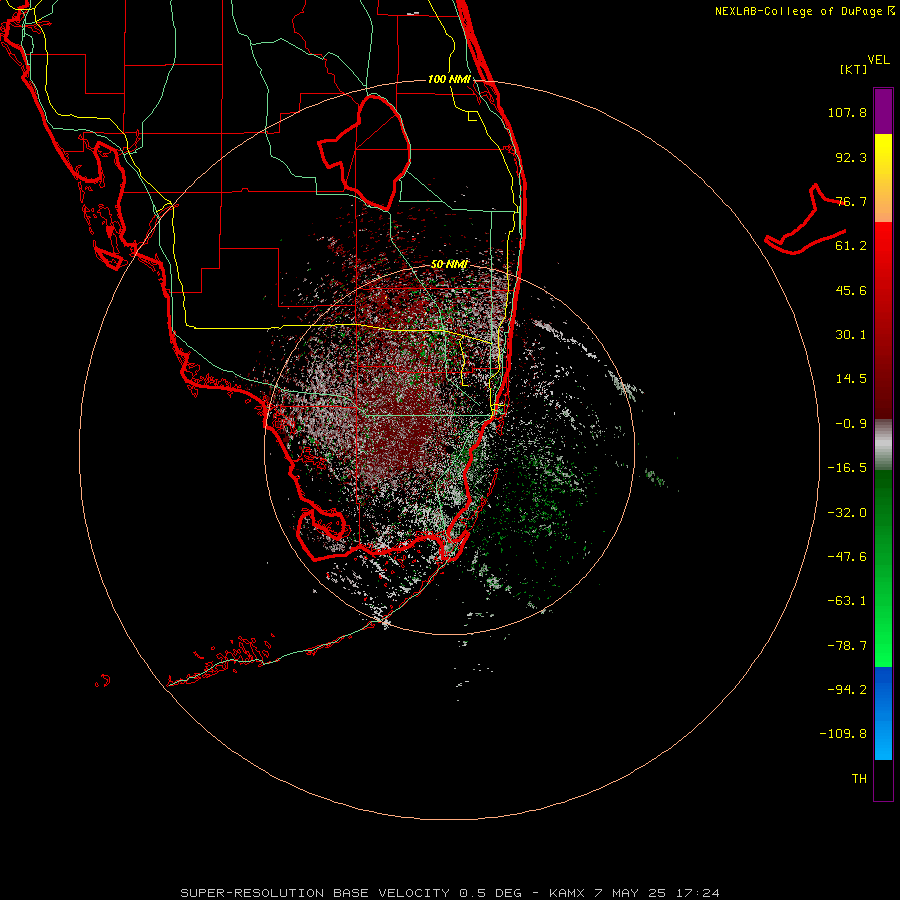900x900 pixels.
Task: Select the 30.1 legend value
Action: point(851,335)
